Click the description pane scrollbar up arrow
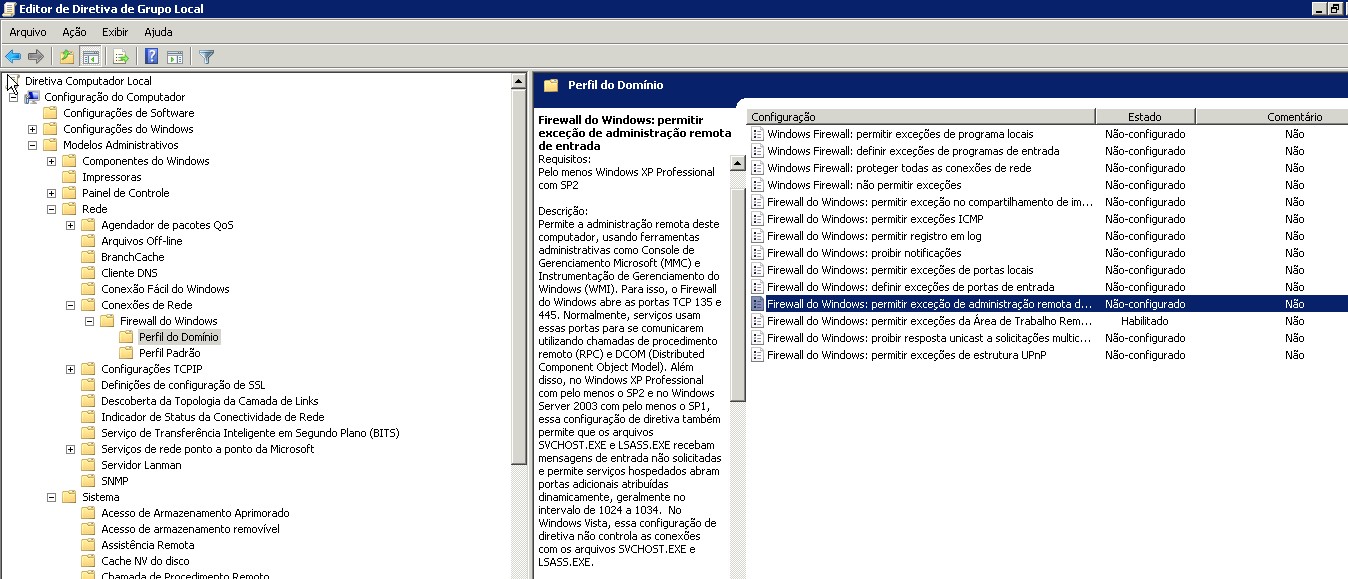 pyautogui.click(x=738, y=163)
